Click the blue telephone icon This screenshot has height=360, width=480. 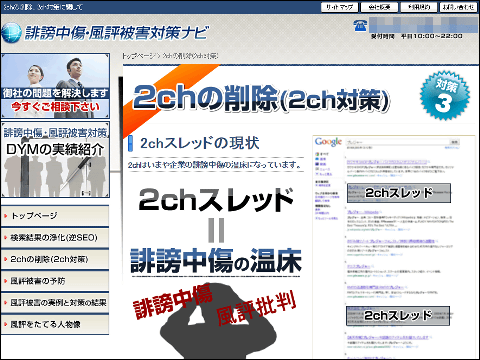point(360,25)
